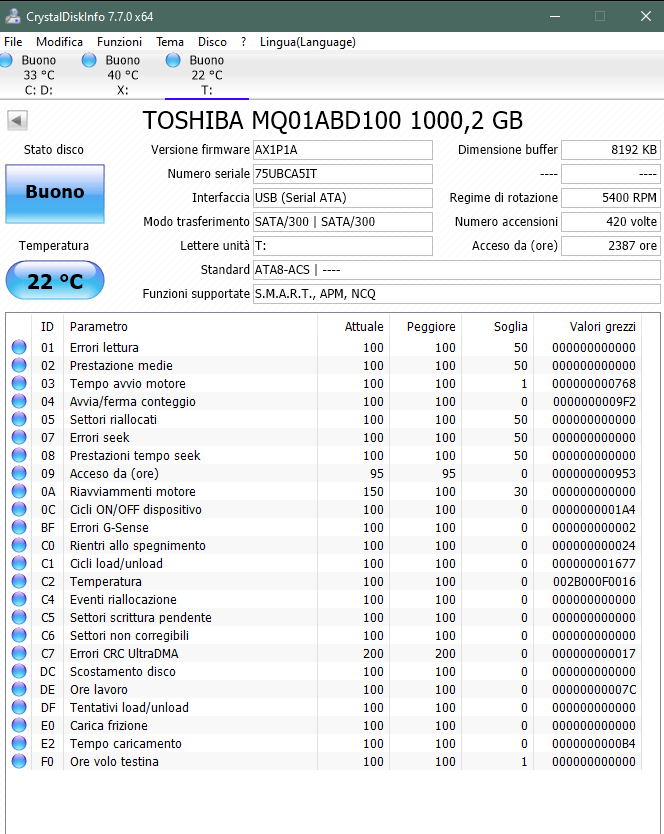Screen dimensions: 664x834
Task: Click status orb for attribute 09 Acceso da (ore)
Action: point(19,473)
